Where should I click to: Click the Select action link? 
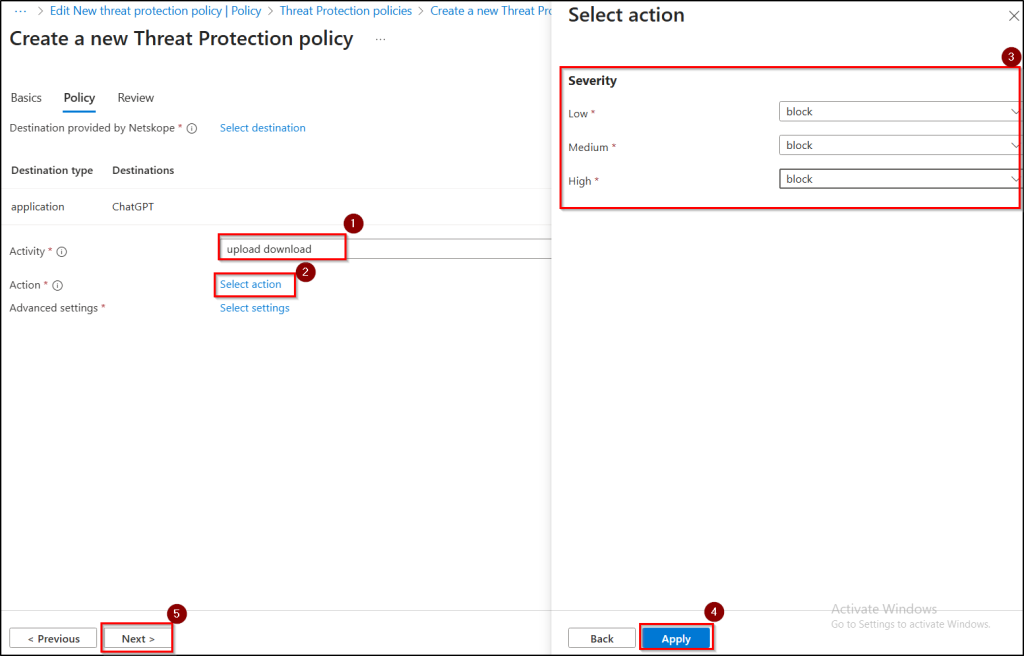click(251, 285)
